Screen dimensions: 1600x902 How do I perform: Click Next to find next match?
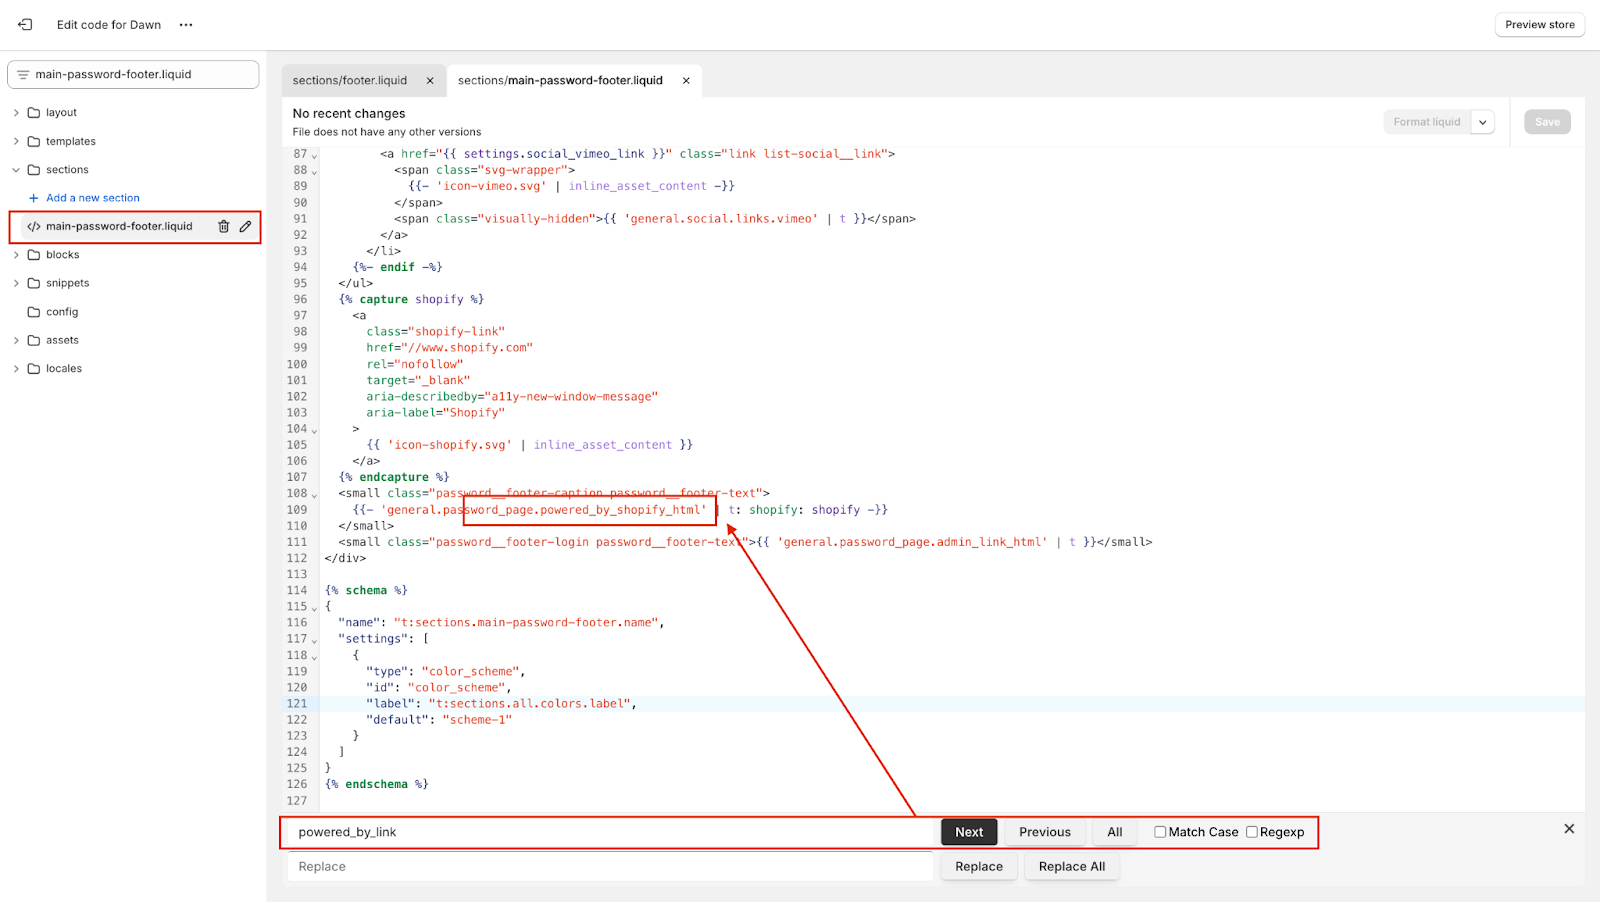969,832
